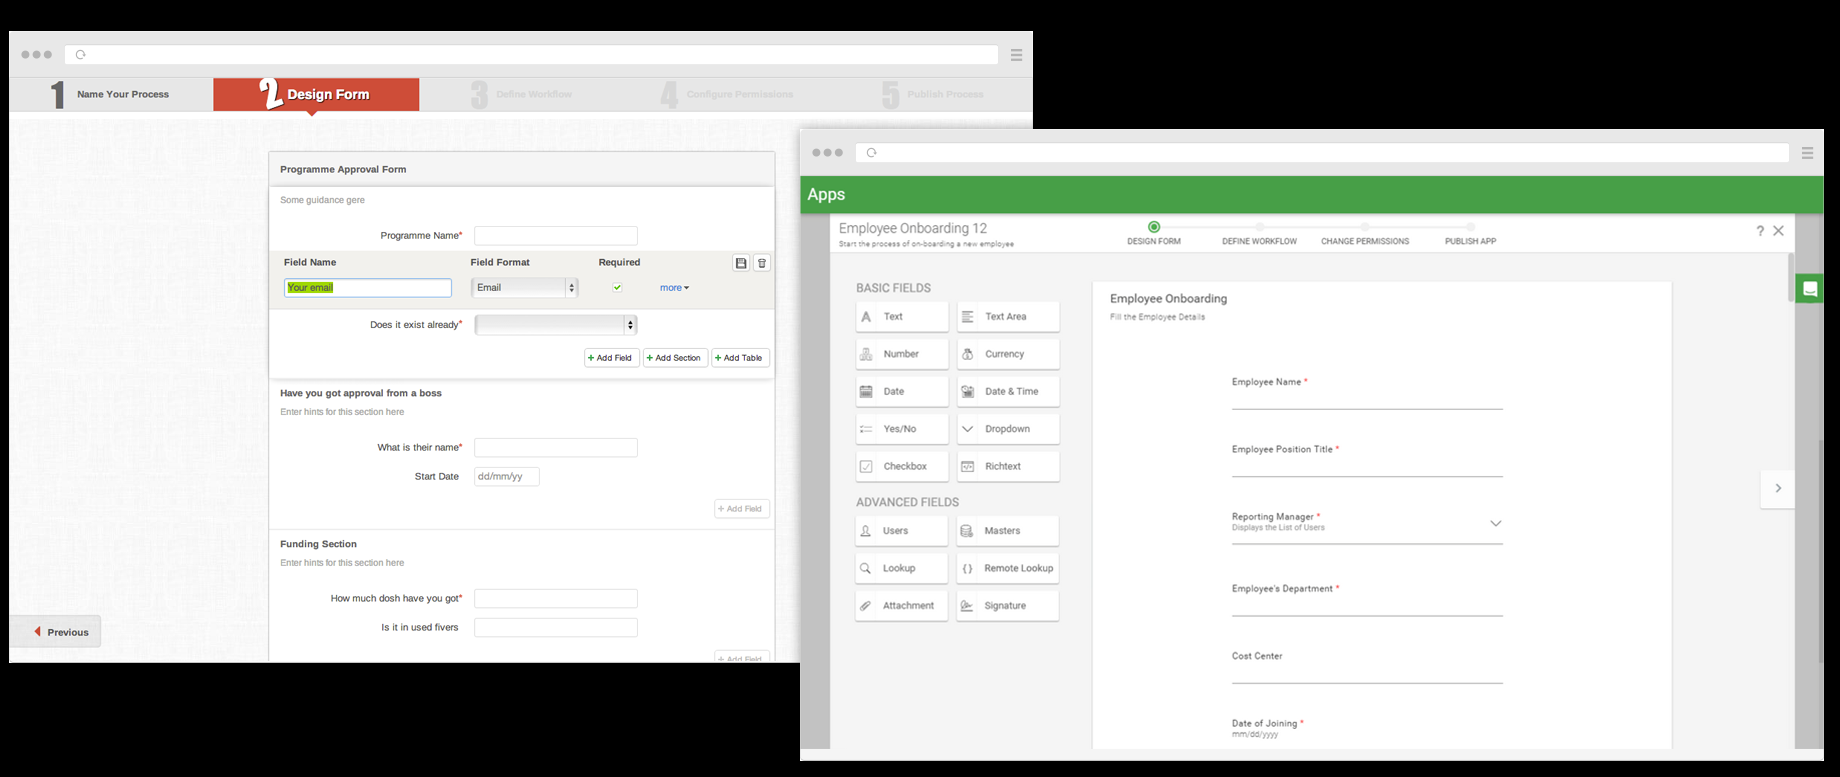Click the Previous button
The height and width of the screenshot is (777, 1840).
tap(56, 632)
